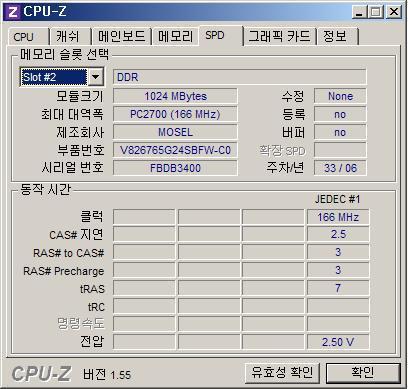The image size is (408, 389).
Task: Click the 최대 대역폭 label
Action: [x=72, y=114]
